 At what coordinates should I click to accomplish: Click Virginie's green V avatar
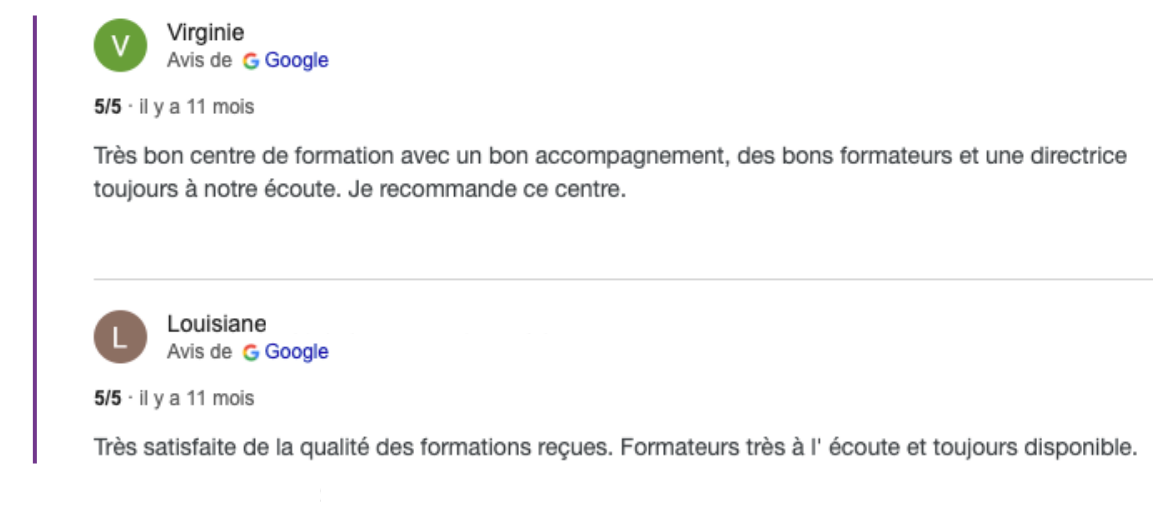tap(121, 46)
